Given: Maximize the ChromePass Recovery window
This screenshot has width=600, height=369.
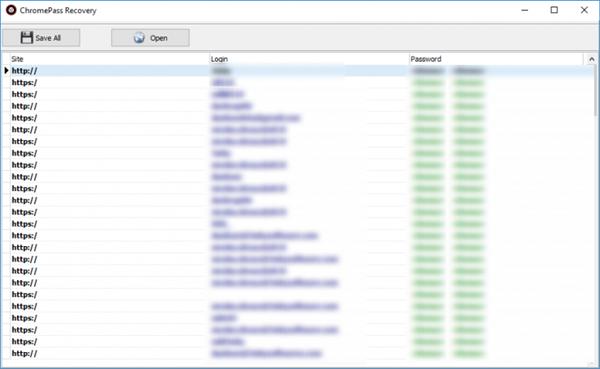Looking at the screenshot, I should pyautogui.click(x=554, y=10).
